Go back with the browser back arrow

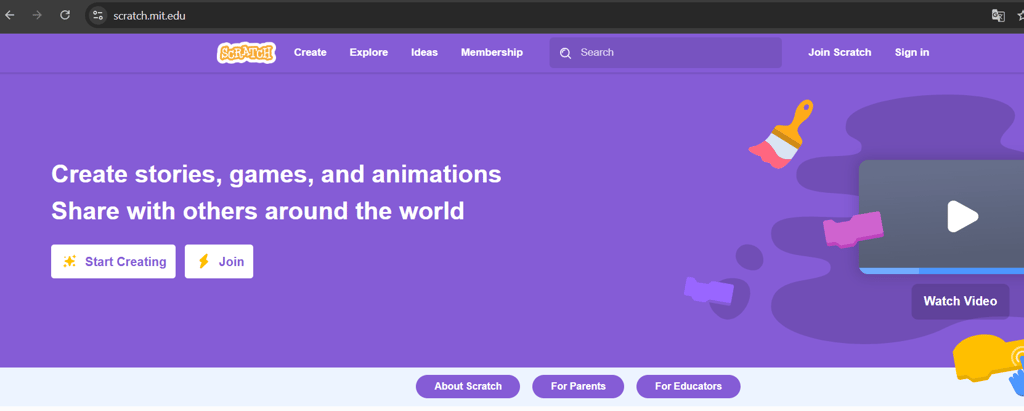click(10, 15)
